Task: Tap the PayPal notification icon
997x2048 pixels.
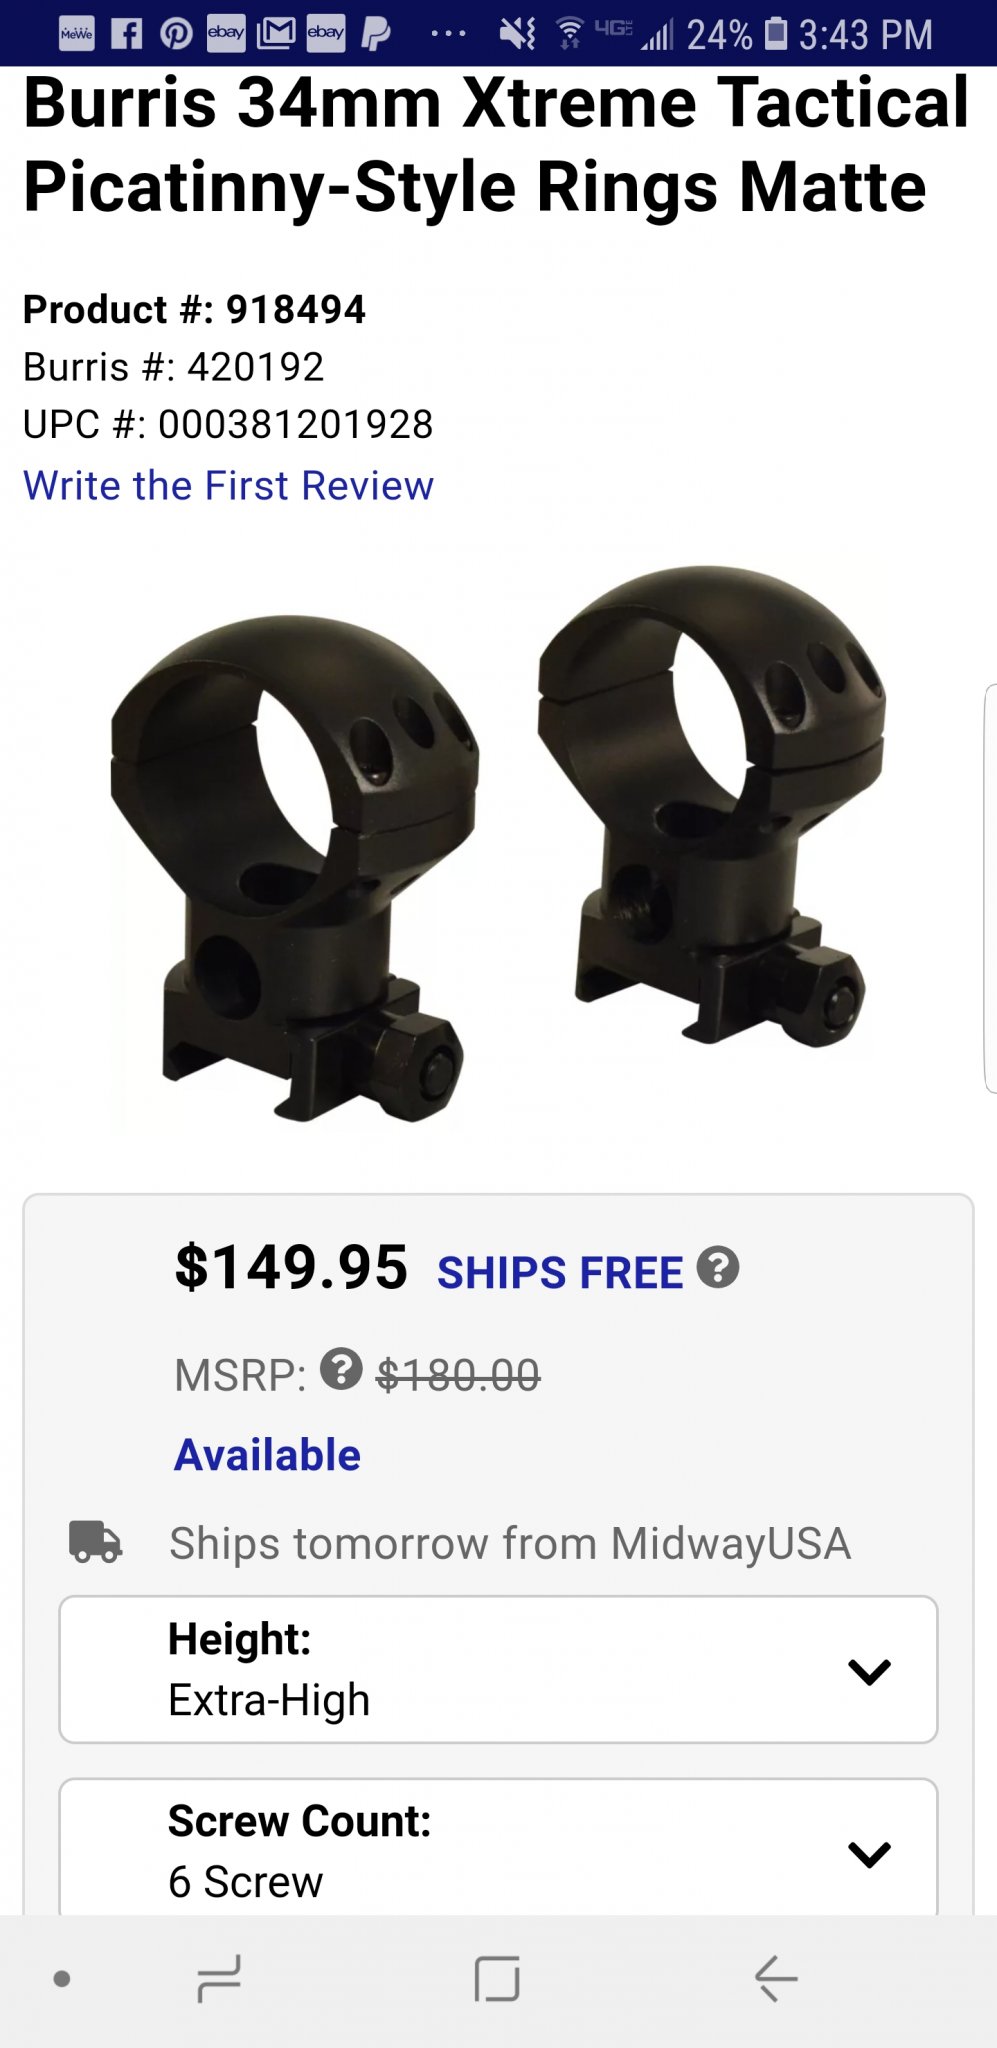Action: pos(376,34)
